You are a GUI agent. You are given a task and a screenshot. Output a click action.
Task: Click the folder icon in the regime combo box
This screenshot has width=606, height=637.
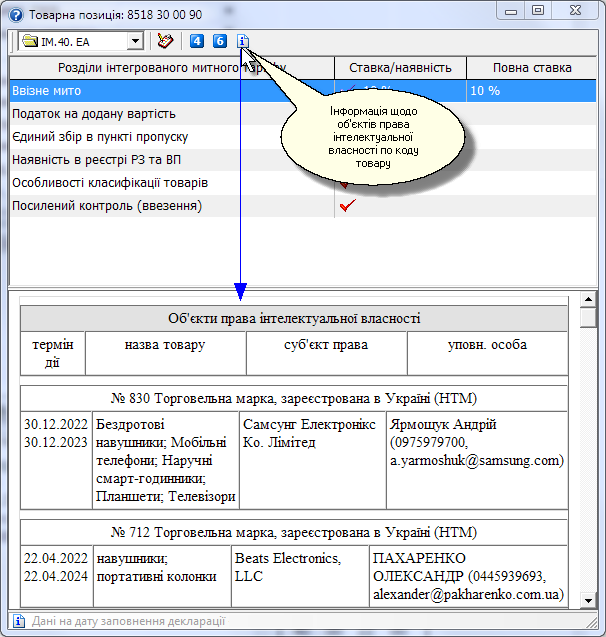click(30, 41)
